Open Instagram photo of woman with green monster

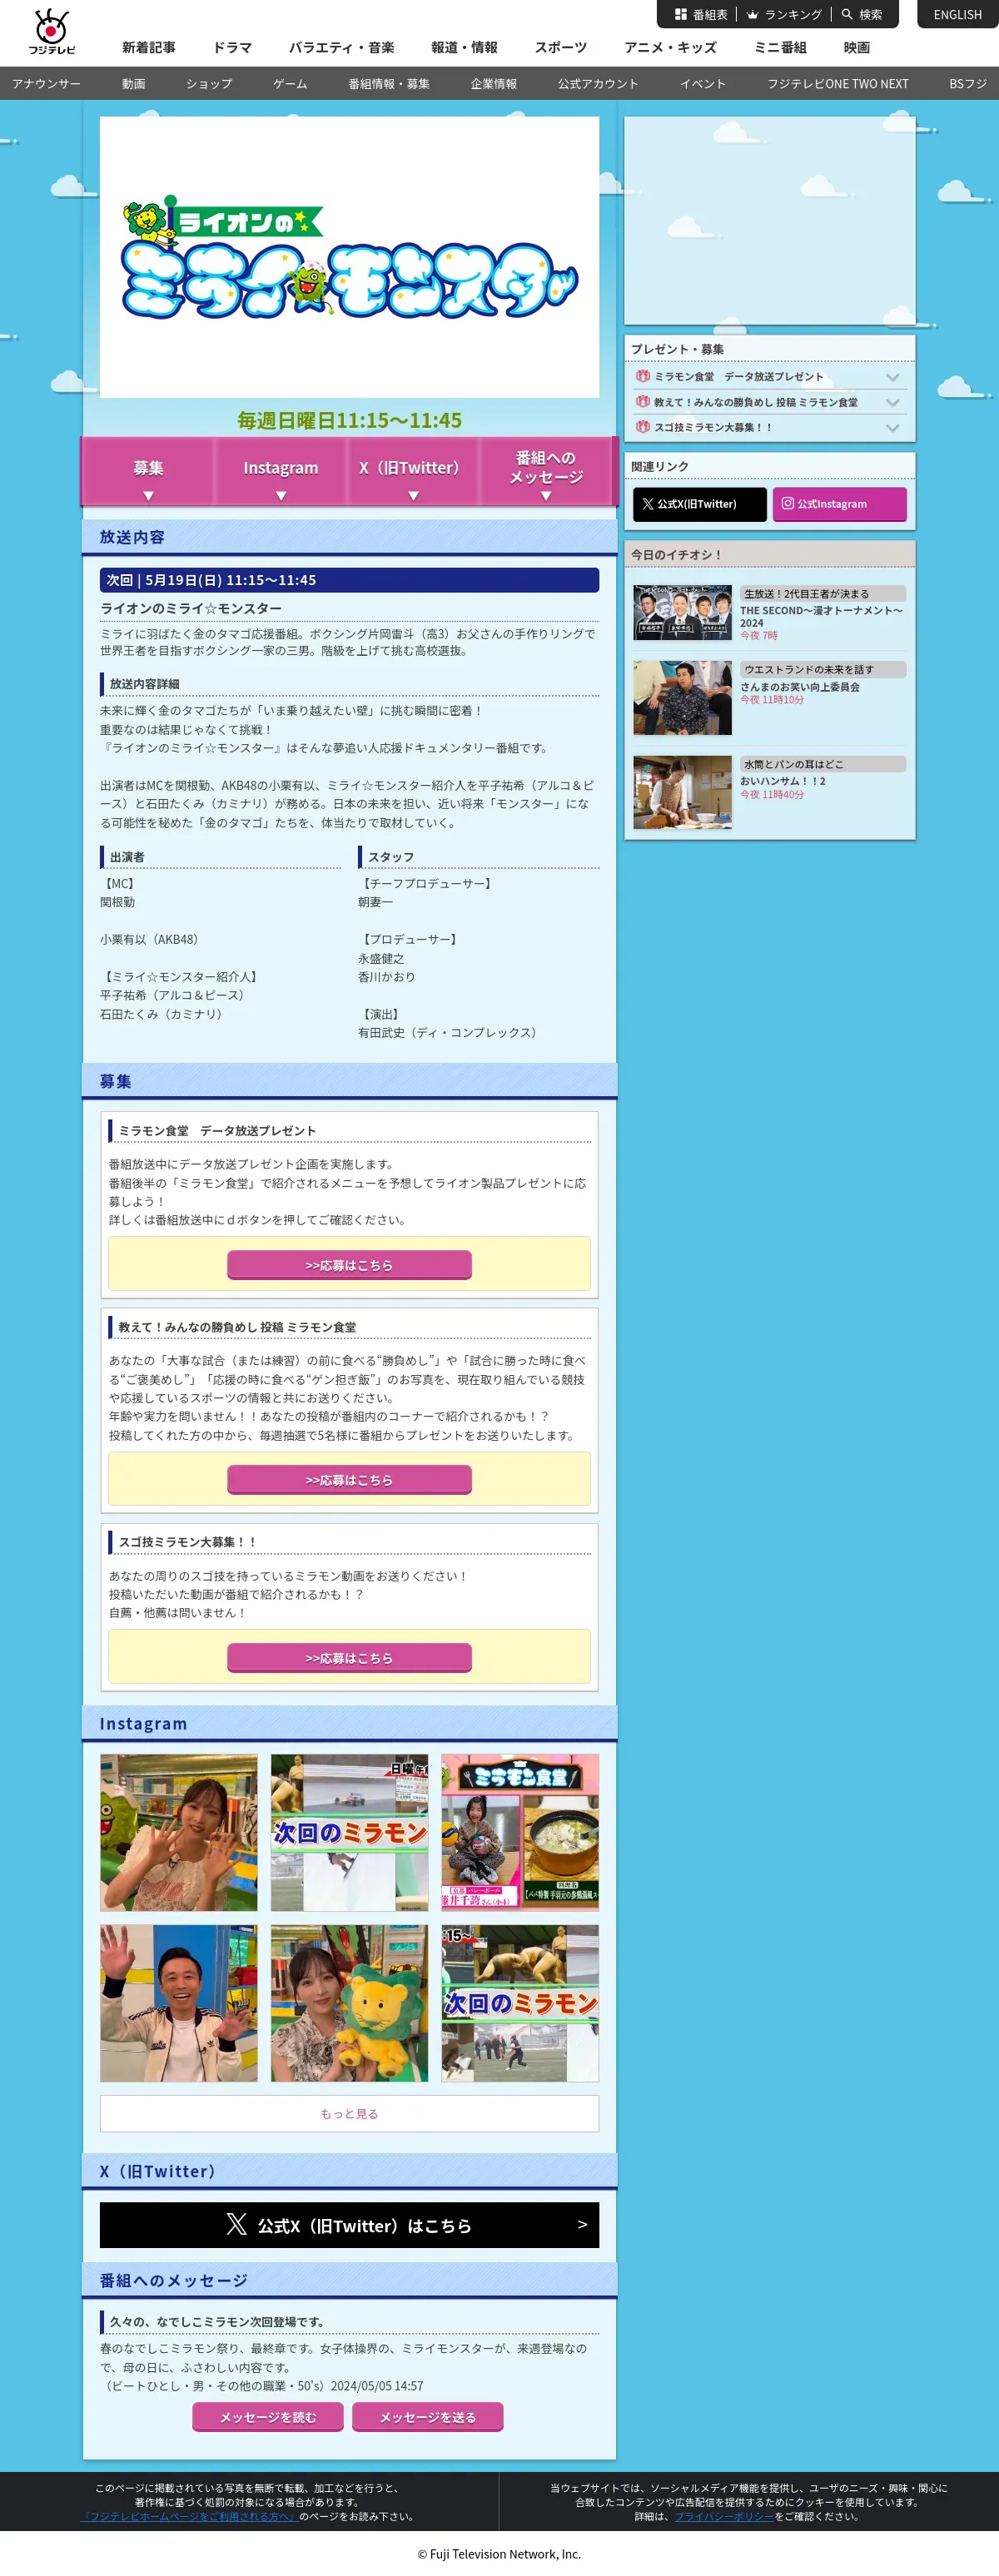coord(178,1833)
